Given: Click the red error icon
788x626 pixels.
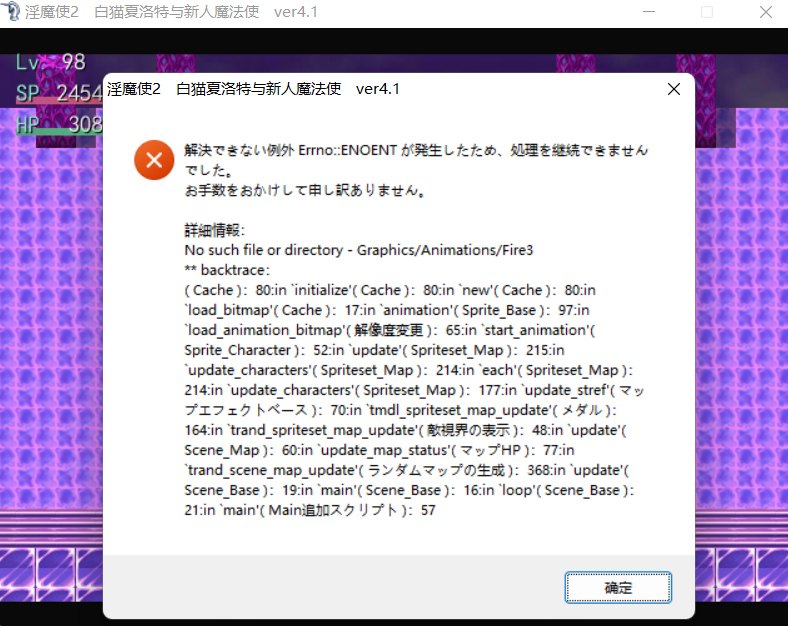Looking at the screenshot, I should [154, 160].
